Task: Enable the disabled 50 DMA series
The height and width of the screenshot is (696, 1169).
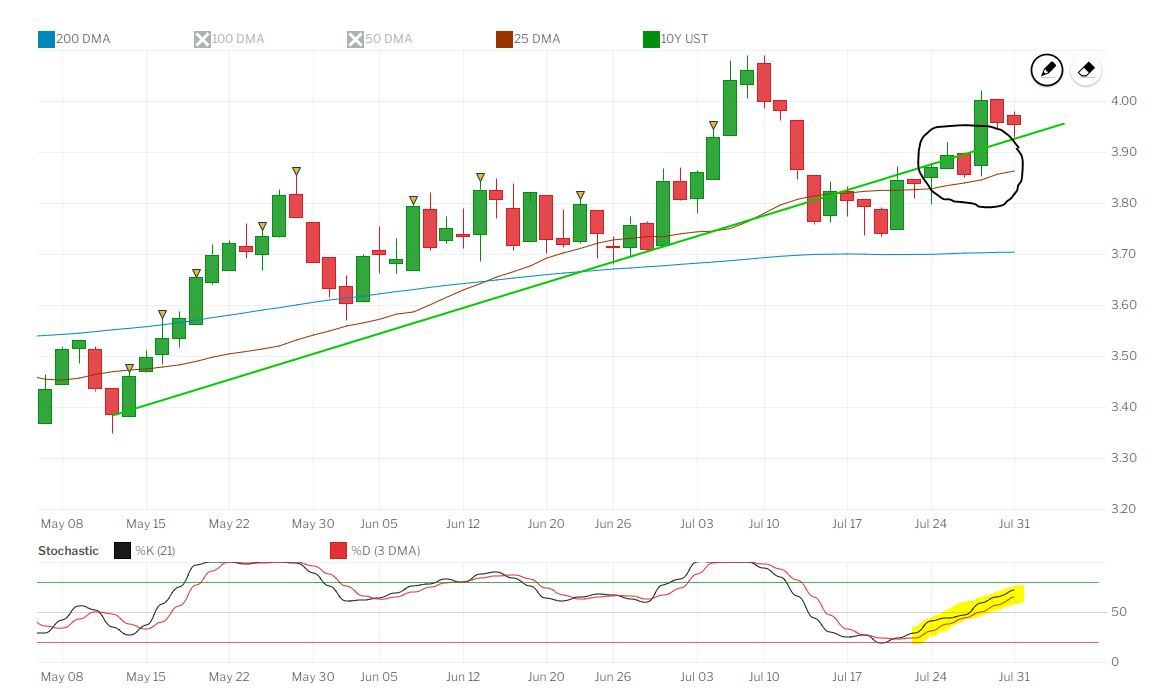Action: (379, 39)
